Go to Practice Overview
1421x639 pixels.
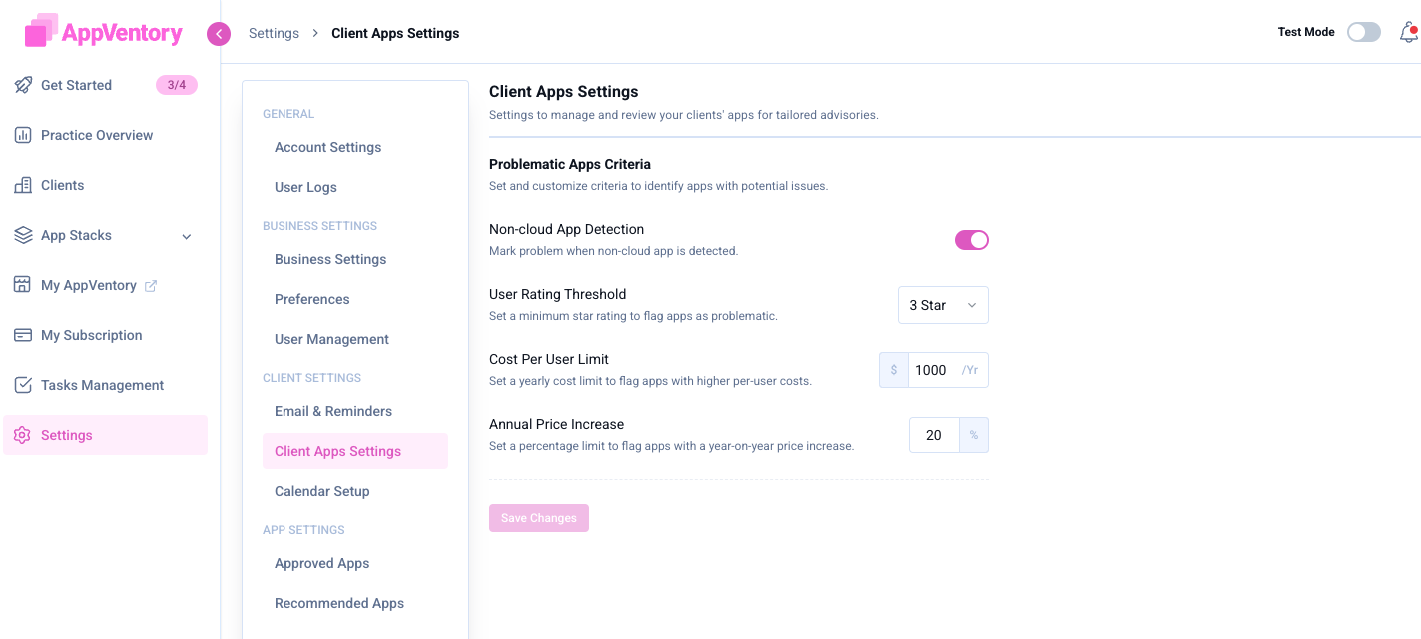click(x=97, y=135)
